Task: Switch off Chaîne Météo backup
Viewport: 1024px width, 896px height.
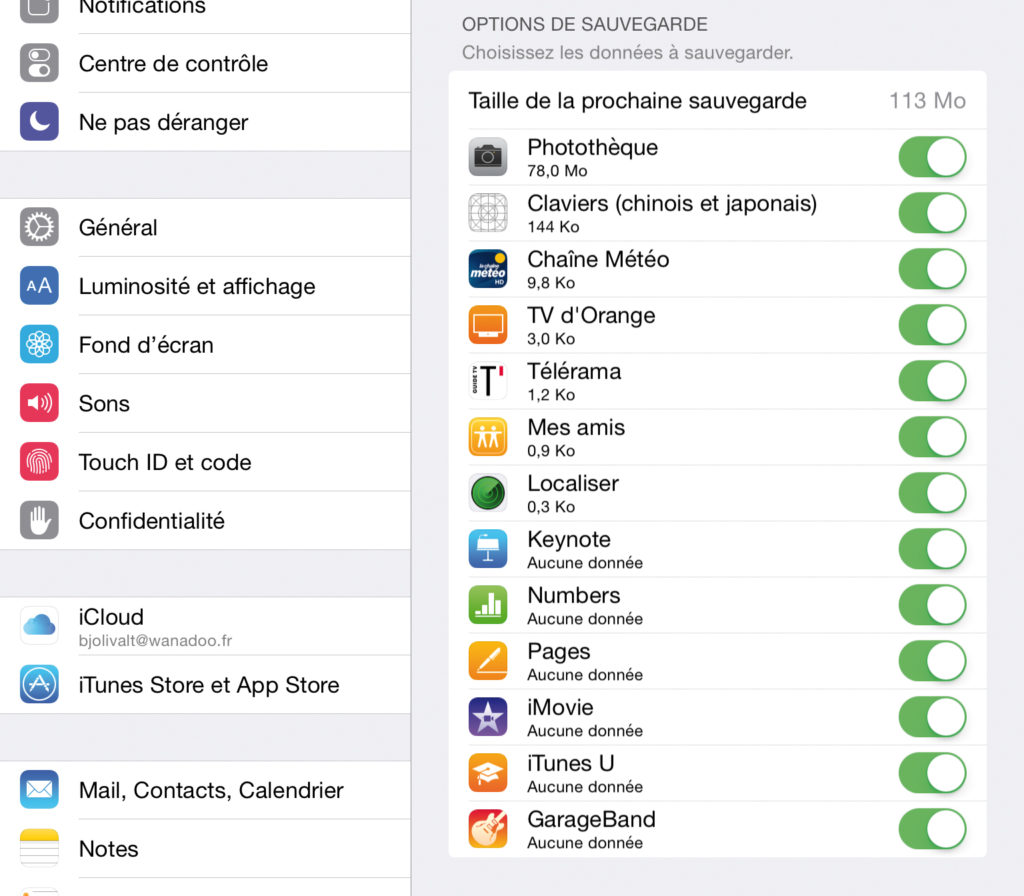Action: tap(932, 269)
